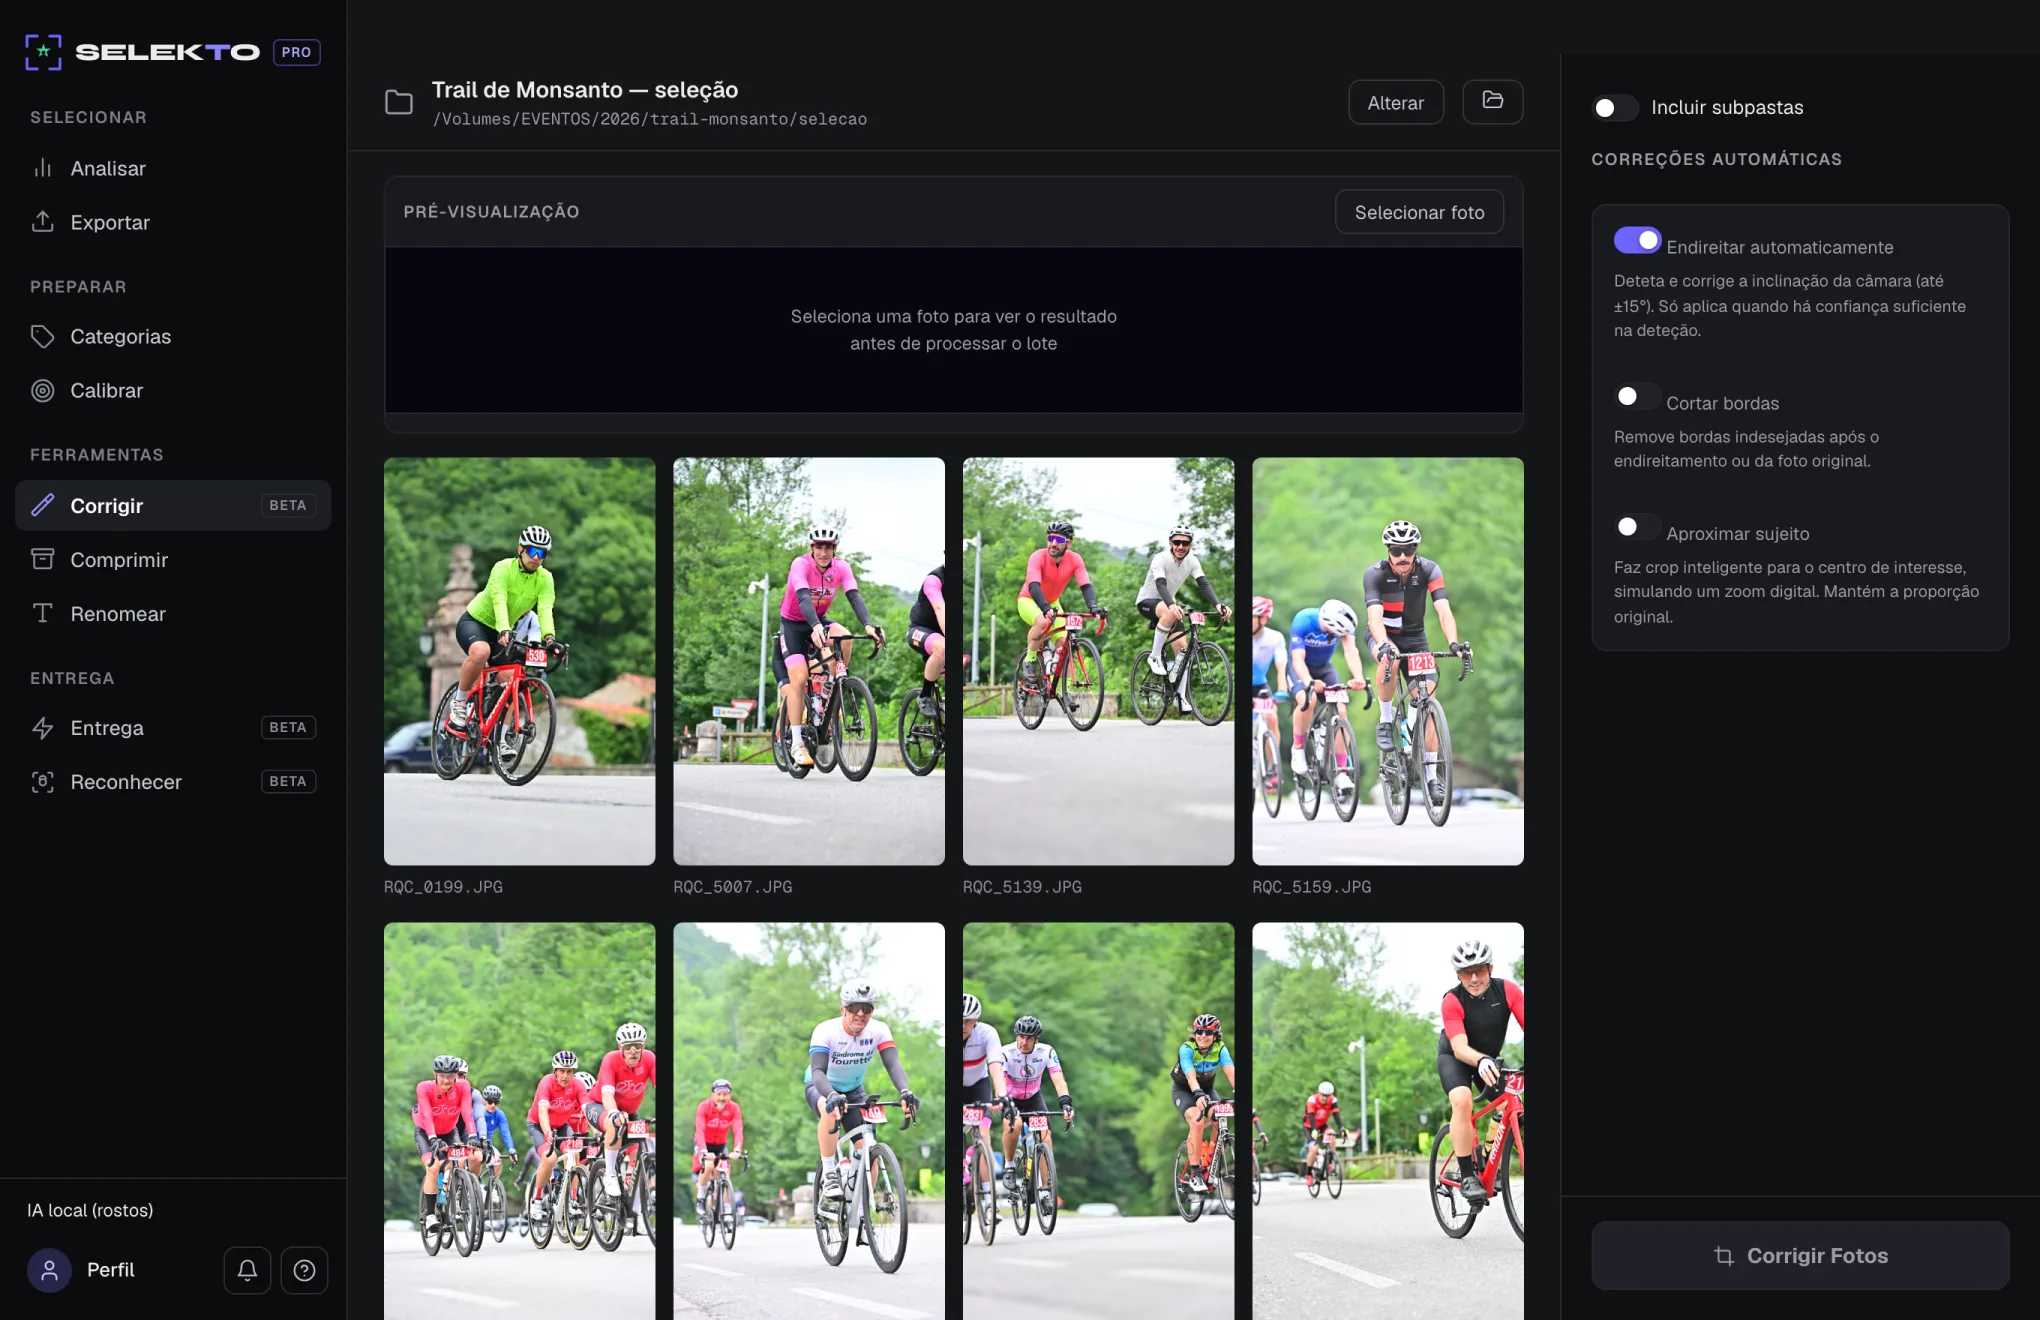The width and height of the screenshot is (2040, 1320).
Task: Click the folder path /Volumes/EVENTOS/2026/trail-monsanto/selecao
Action: [x=649, y=119]
